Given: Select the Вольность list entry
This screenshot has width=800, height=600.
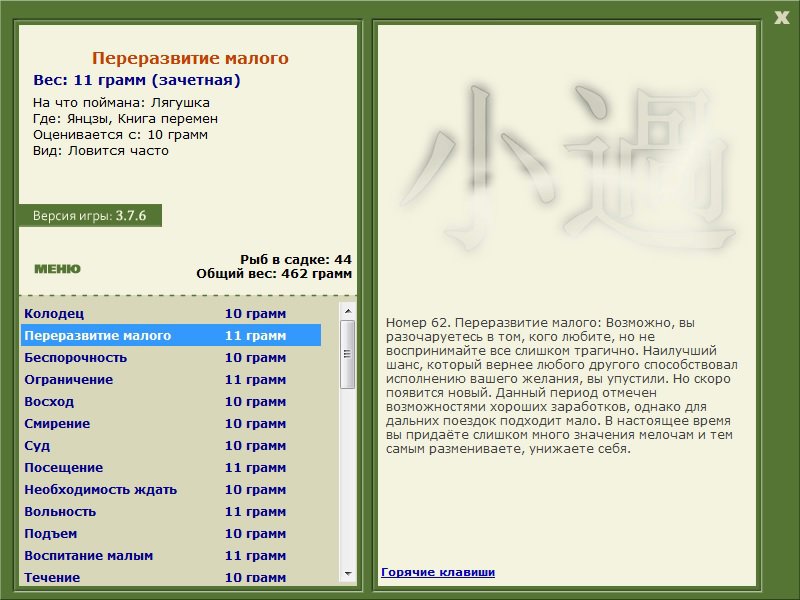Looking at the screenshot, I should tap(171, 511).
